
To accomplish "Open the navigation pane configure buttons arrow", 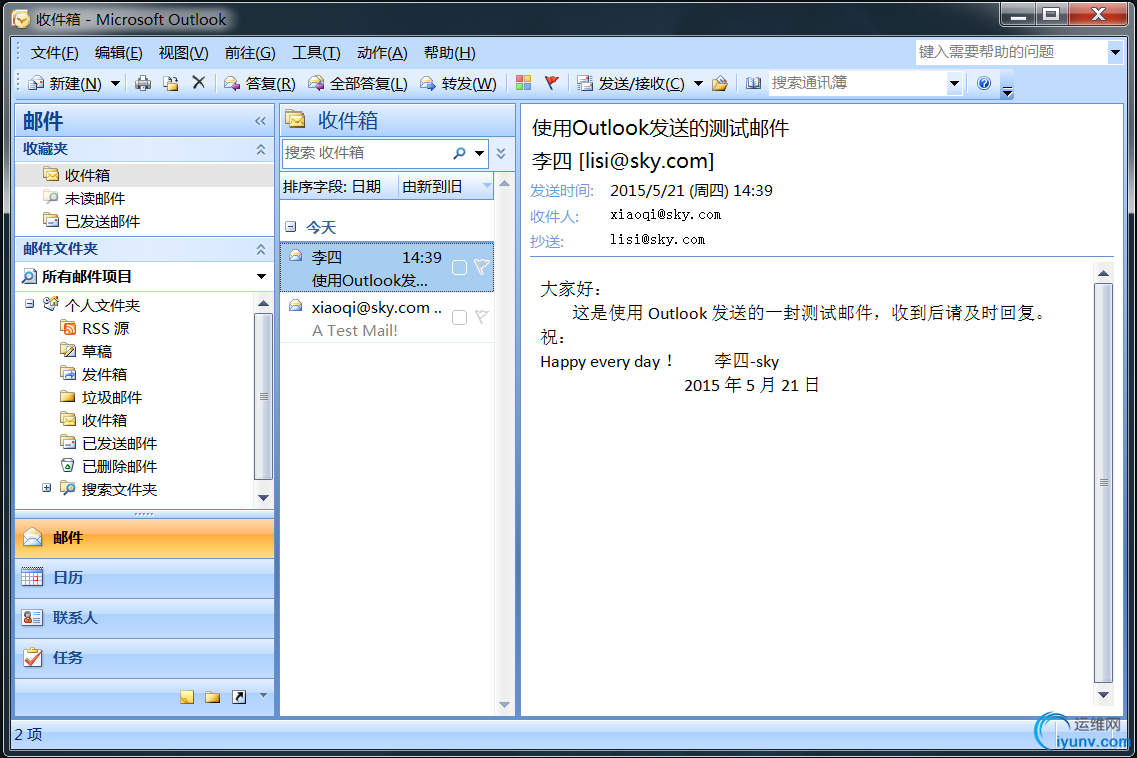I will pos(263,696).
